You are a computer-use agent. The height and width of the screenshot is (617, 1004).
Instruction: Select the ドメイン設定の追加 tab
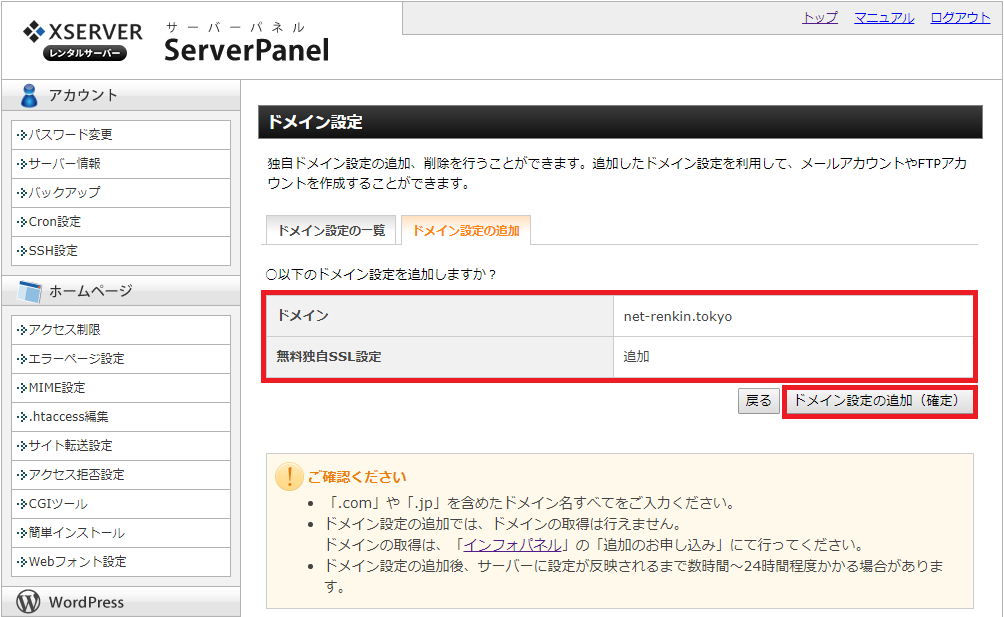pyautogui.click(x=465, y=230)
